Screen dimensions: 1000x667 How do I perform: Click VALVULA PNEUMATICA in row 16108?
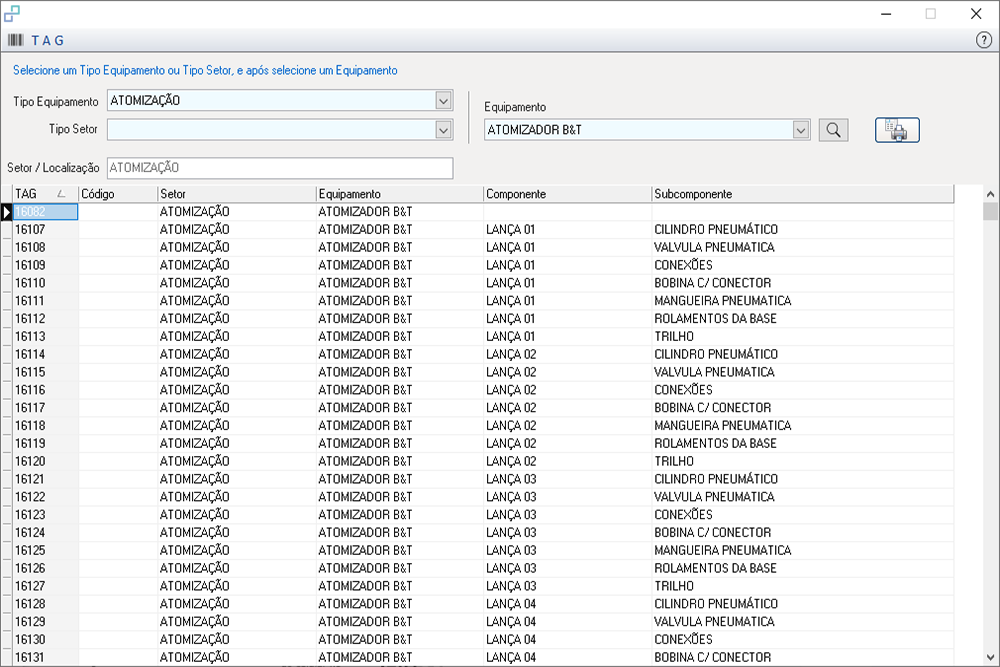coord(714,247)
